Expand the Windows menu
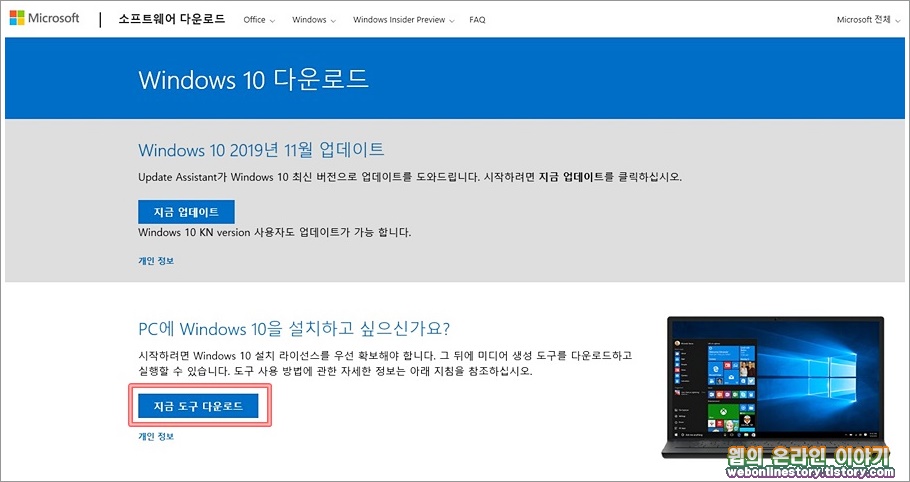This screenshot has height=482, width=910. pyautogui.click(x=314, y=20)
